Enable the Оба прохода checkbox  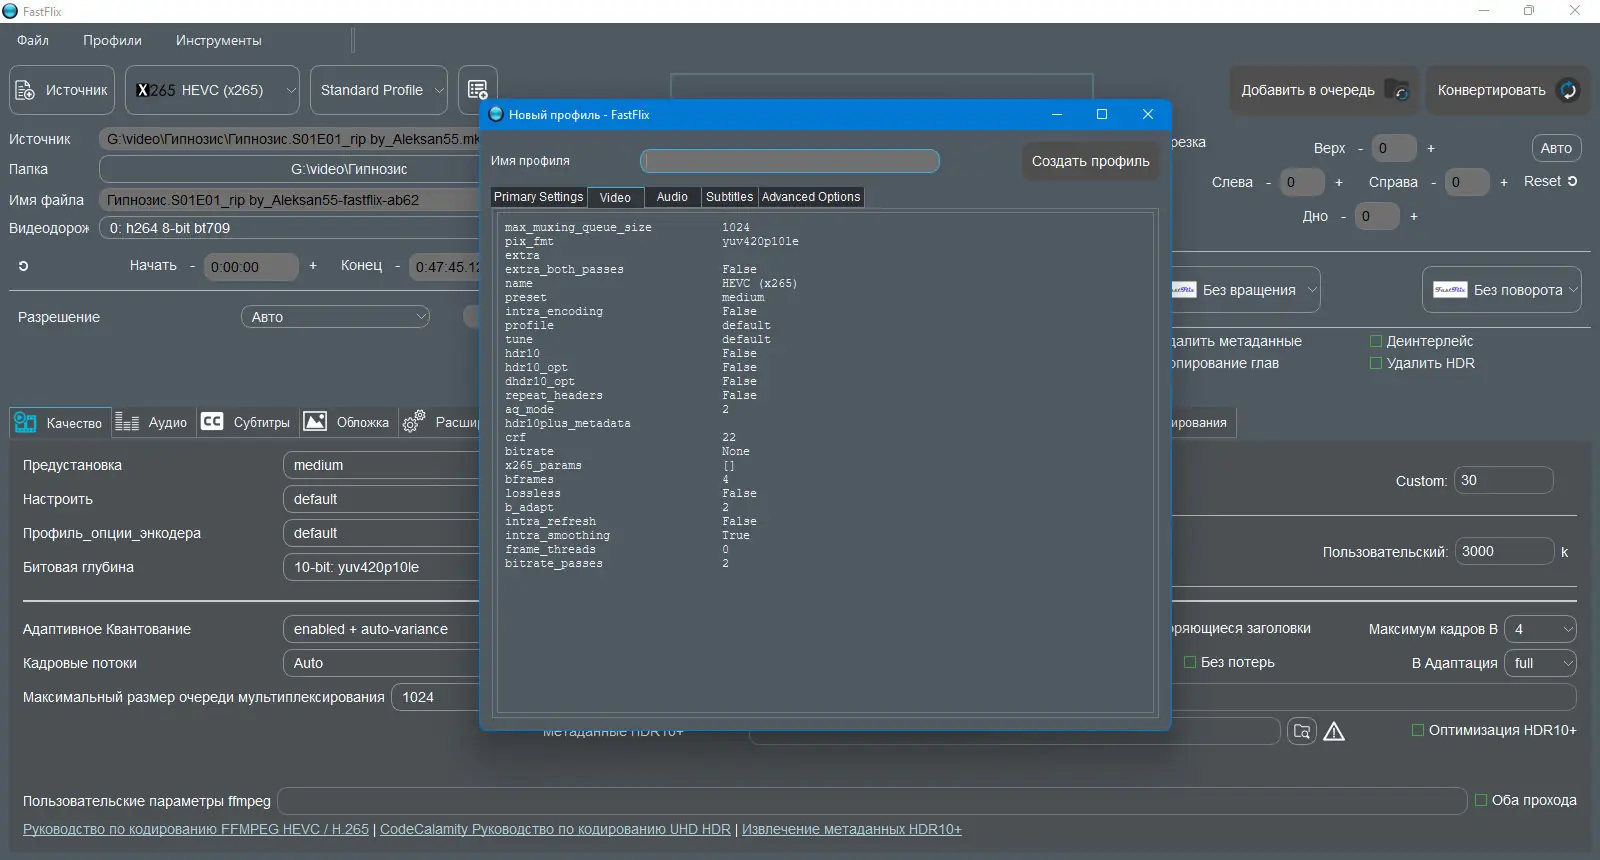(1481, 800)
